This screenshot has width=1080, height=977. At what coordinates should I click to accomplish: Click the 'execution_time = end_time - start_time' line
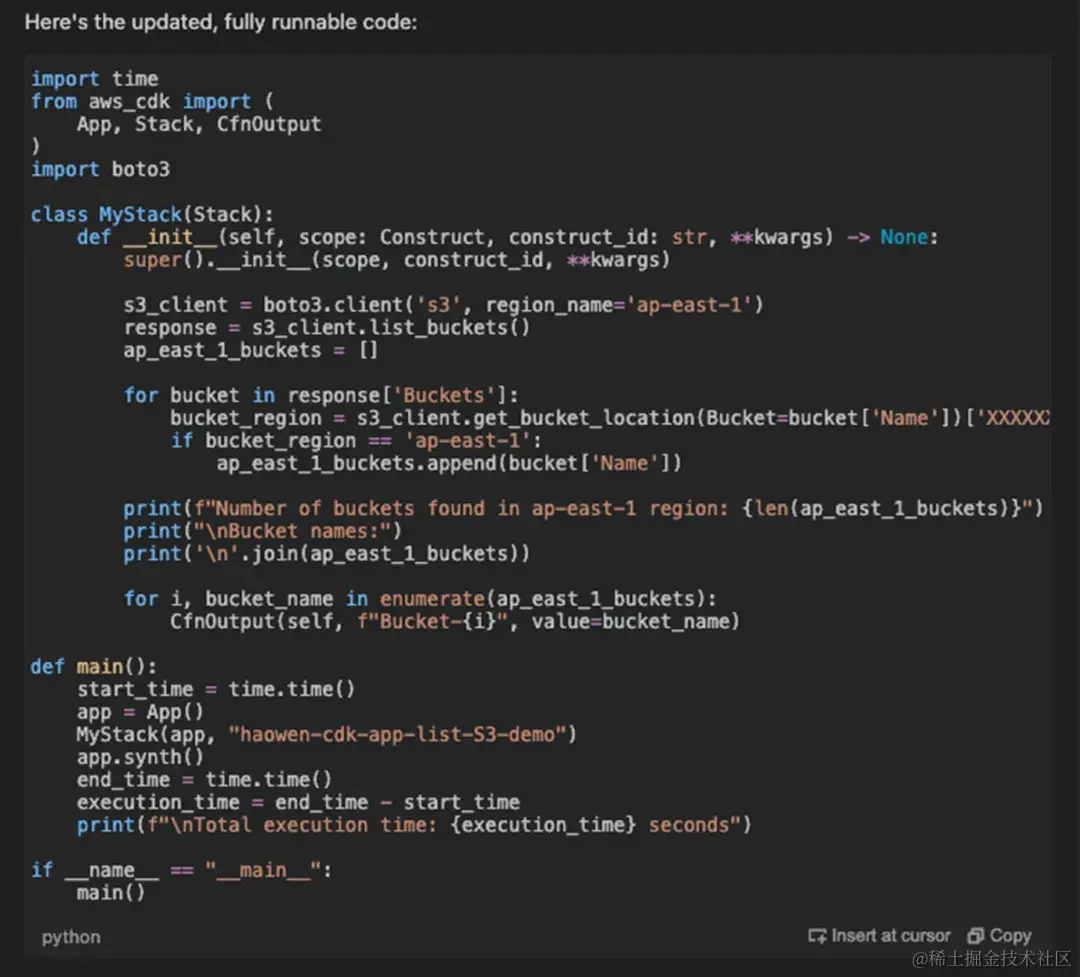click(298, 802)
